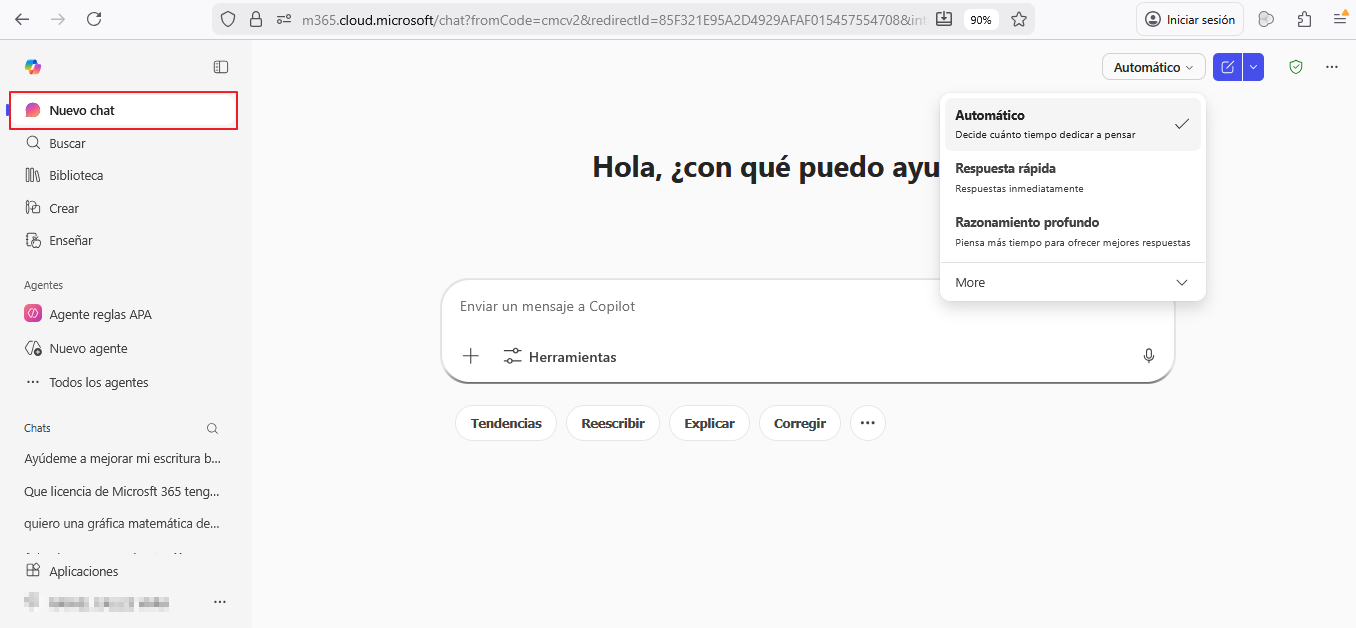Open the browser hamburger menu

point(1340,19)
